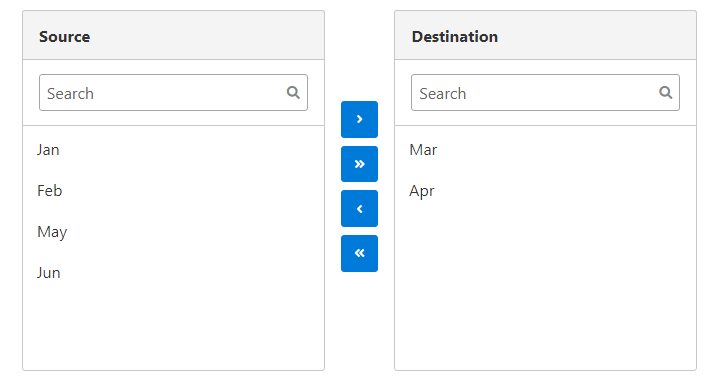Select Apr in the Destination list
Screen dimensions: 711x388
545,190
